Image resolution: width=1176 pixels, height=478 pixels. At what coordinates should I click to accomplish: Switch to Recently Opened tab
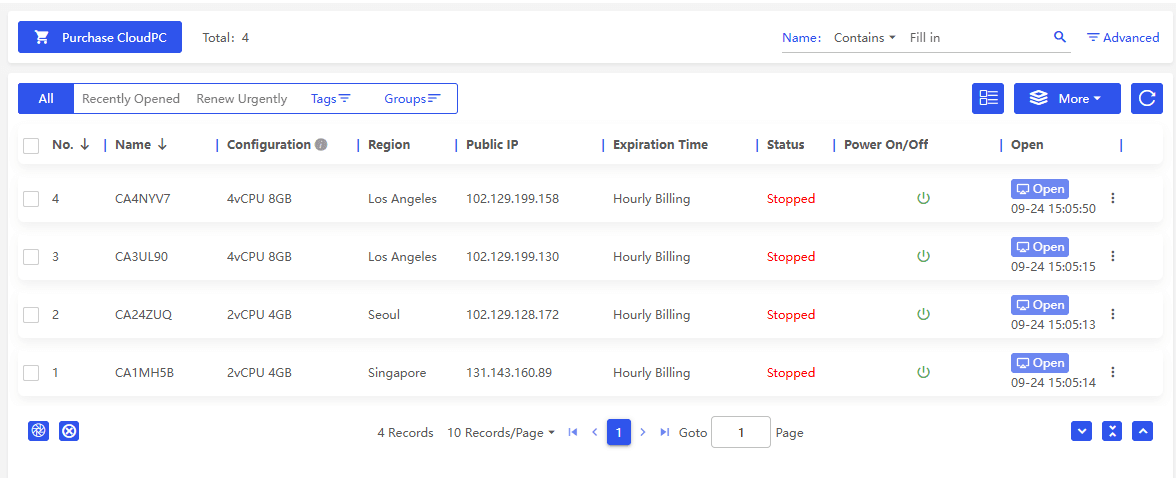(x=130, y=98)
